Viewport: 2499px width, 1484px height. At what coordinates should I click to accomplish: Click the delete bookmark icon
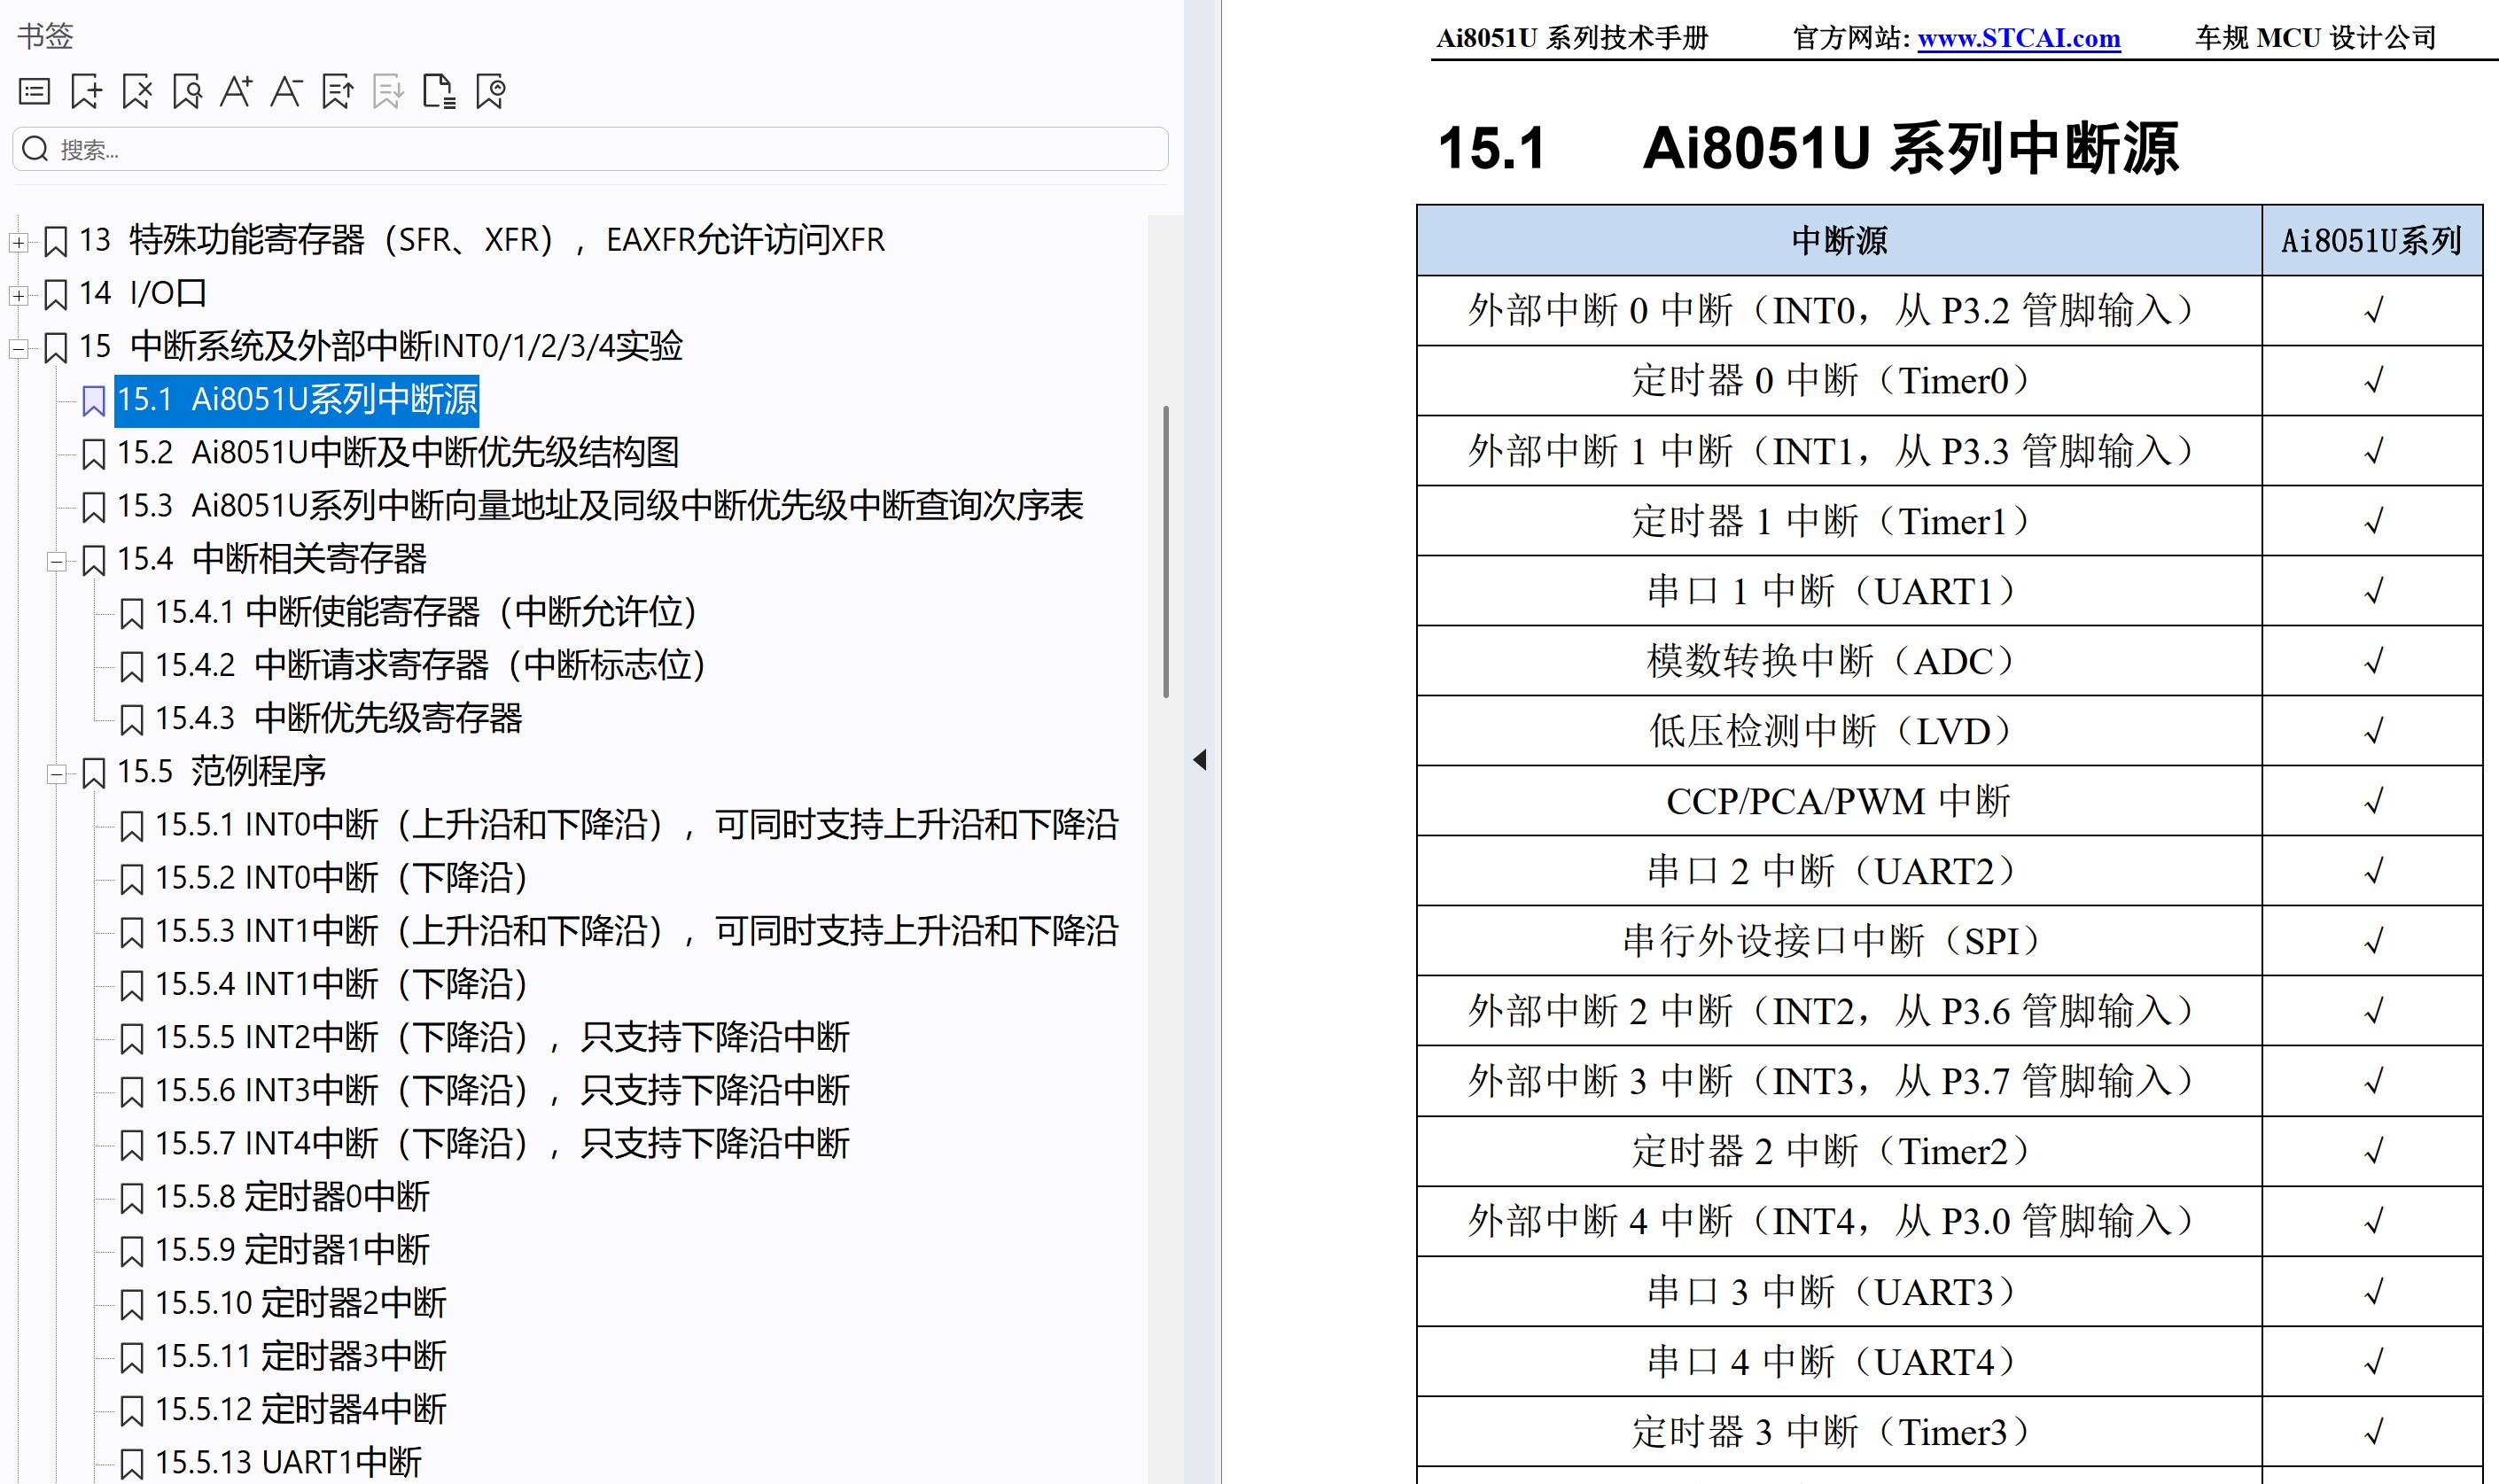pos(137,92)
